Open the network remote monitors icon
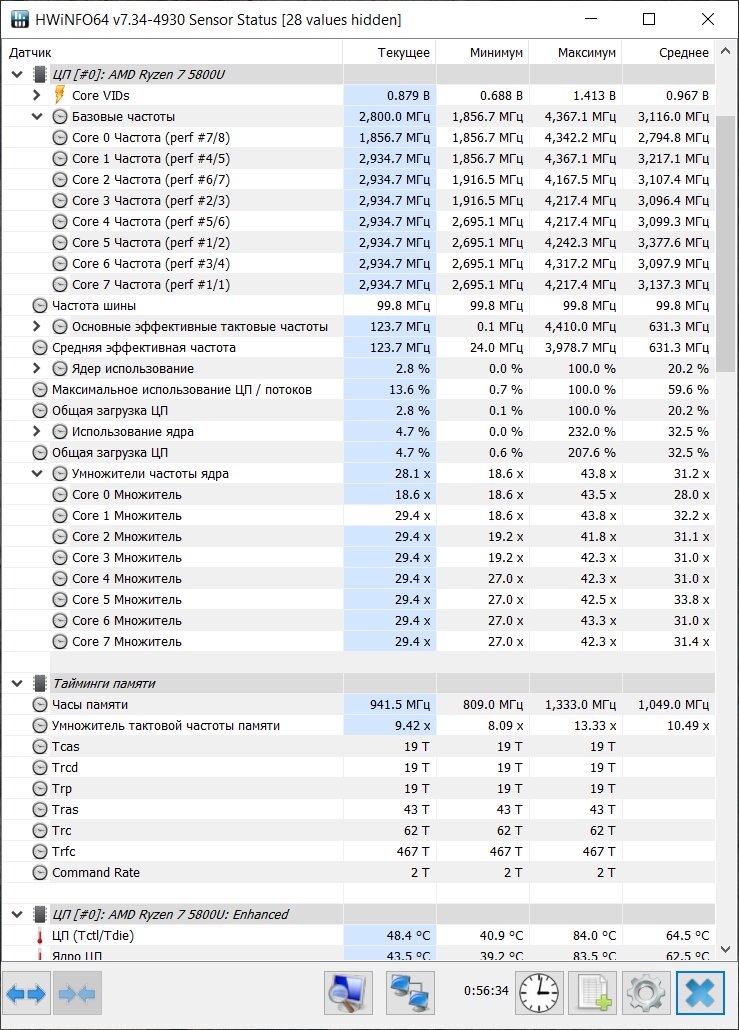The image size is (739, 1030). tap(410, 993)
